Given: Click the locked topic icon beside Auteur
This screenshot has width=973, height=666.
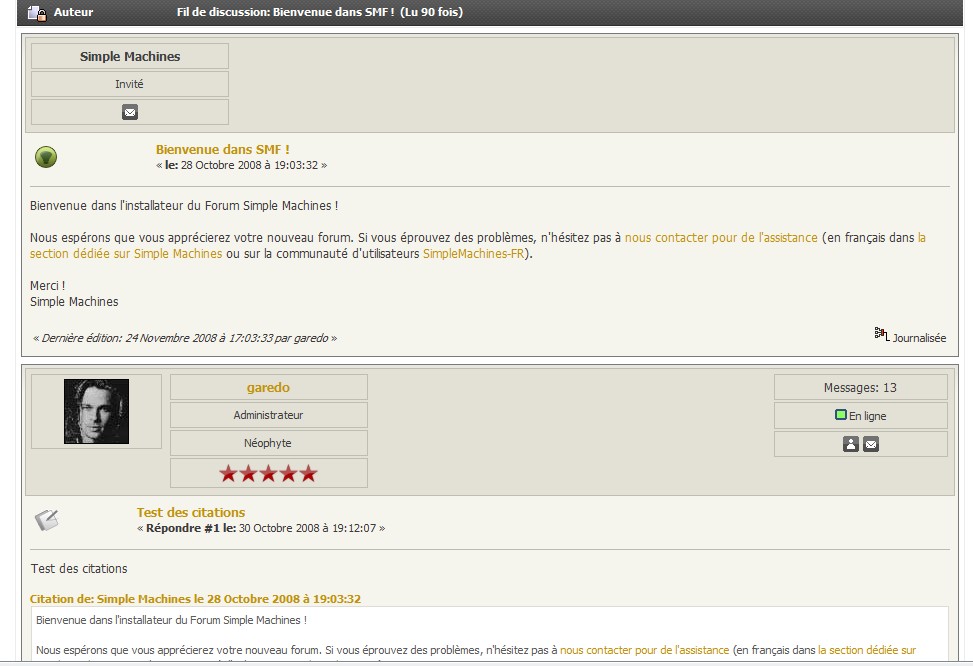Looking at the screenshot, I should 37,12.
